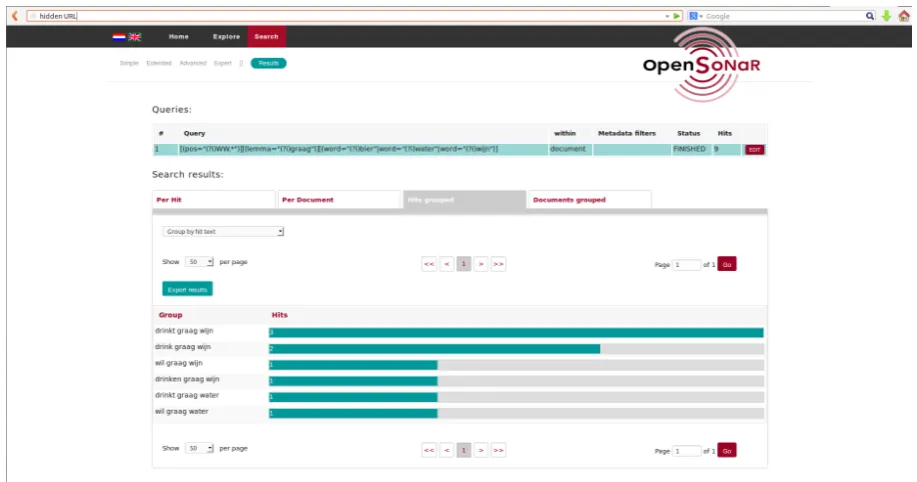Viewport: 917px width, 482px height.
Task: Click the browser back arrow icon
Action: (x=15, y=16)
